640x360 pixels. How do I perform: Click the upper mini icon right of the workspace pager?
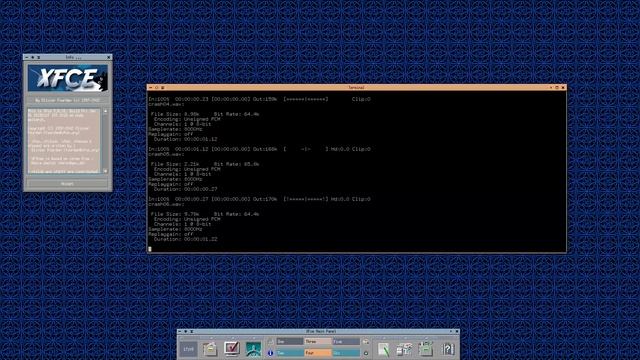[366, 342]
